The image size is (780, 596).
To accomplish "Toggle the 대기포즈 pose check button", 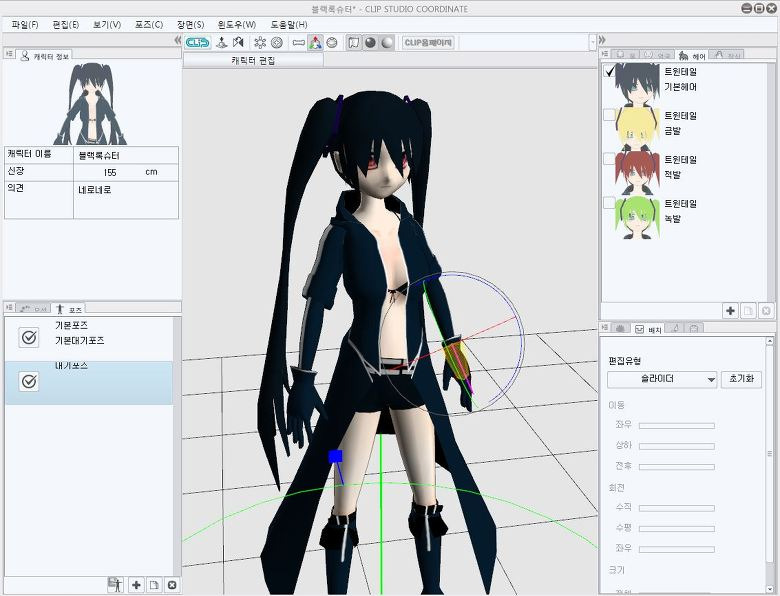I will click(29, 382).
